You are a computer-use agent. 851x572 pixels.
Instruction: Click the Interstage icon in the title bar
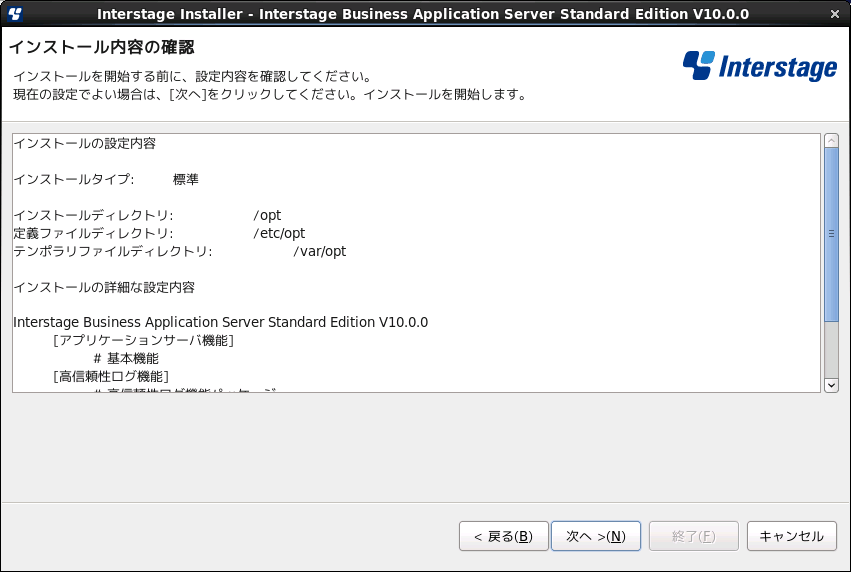coord(15,14)
